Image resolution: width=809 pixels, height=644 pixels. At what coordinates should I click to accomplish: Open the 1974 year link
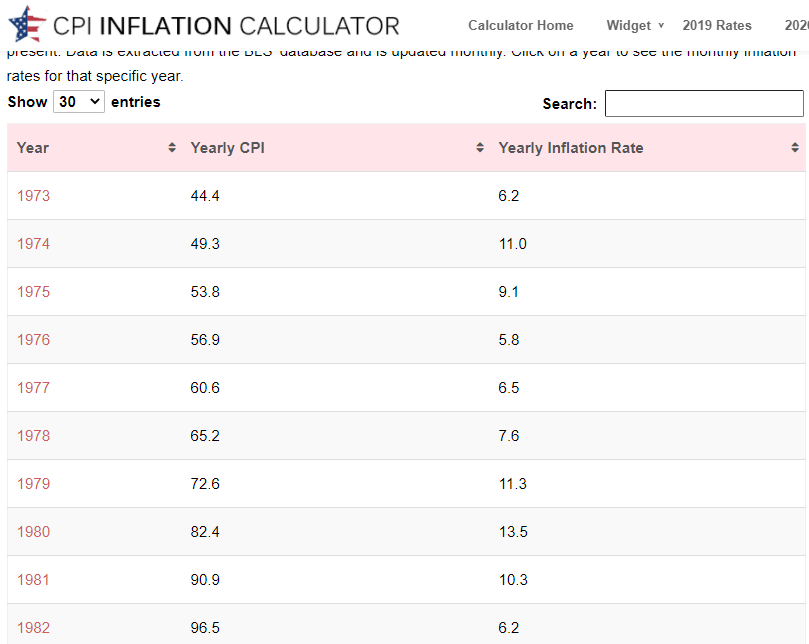pyautogui.click(x=33, y=244)
